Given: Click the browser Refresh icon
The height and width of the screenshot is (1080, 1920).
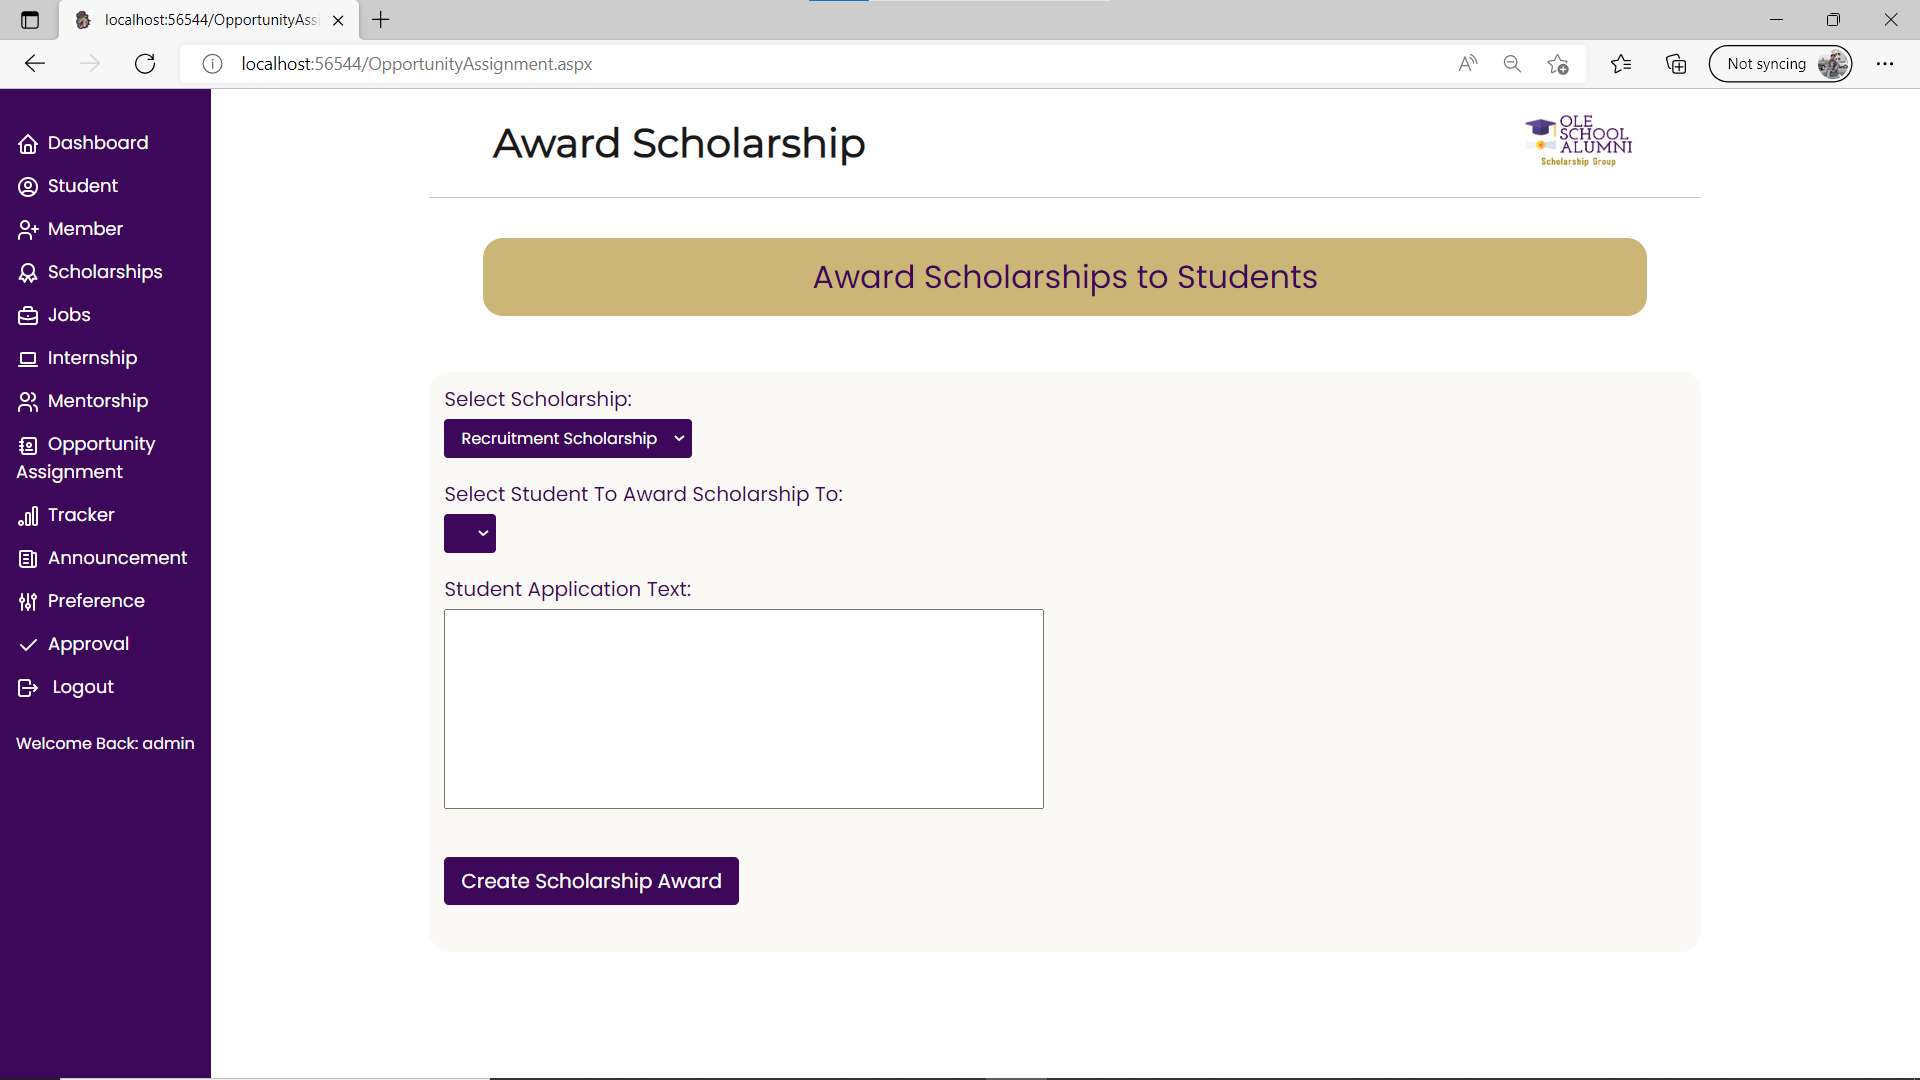Looking at the screenshot, I should point(145,64).
